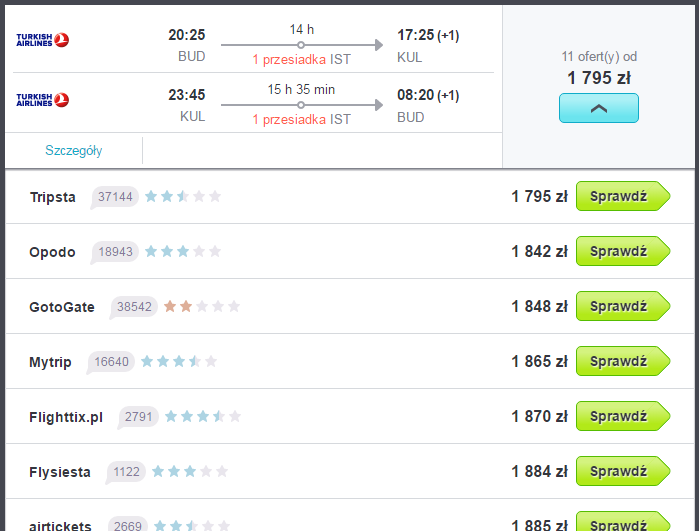Check the Flysiesta offer for 1 884 zł
Image resolution: width=699 pixels, height=531 pixels.
coord(623,471)
